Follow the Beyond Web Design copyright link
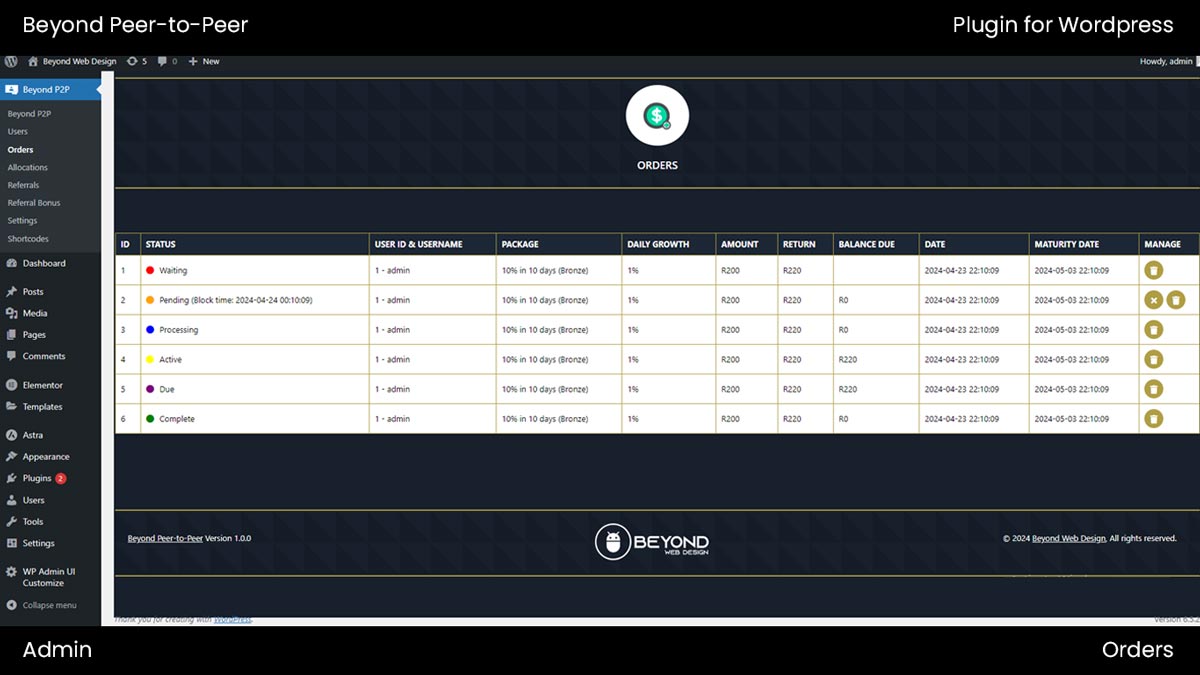 [x=1068, y=538]
